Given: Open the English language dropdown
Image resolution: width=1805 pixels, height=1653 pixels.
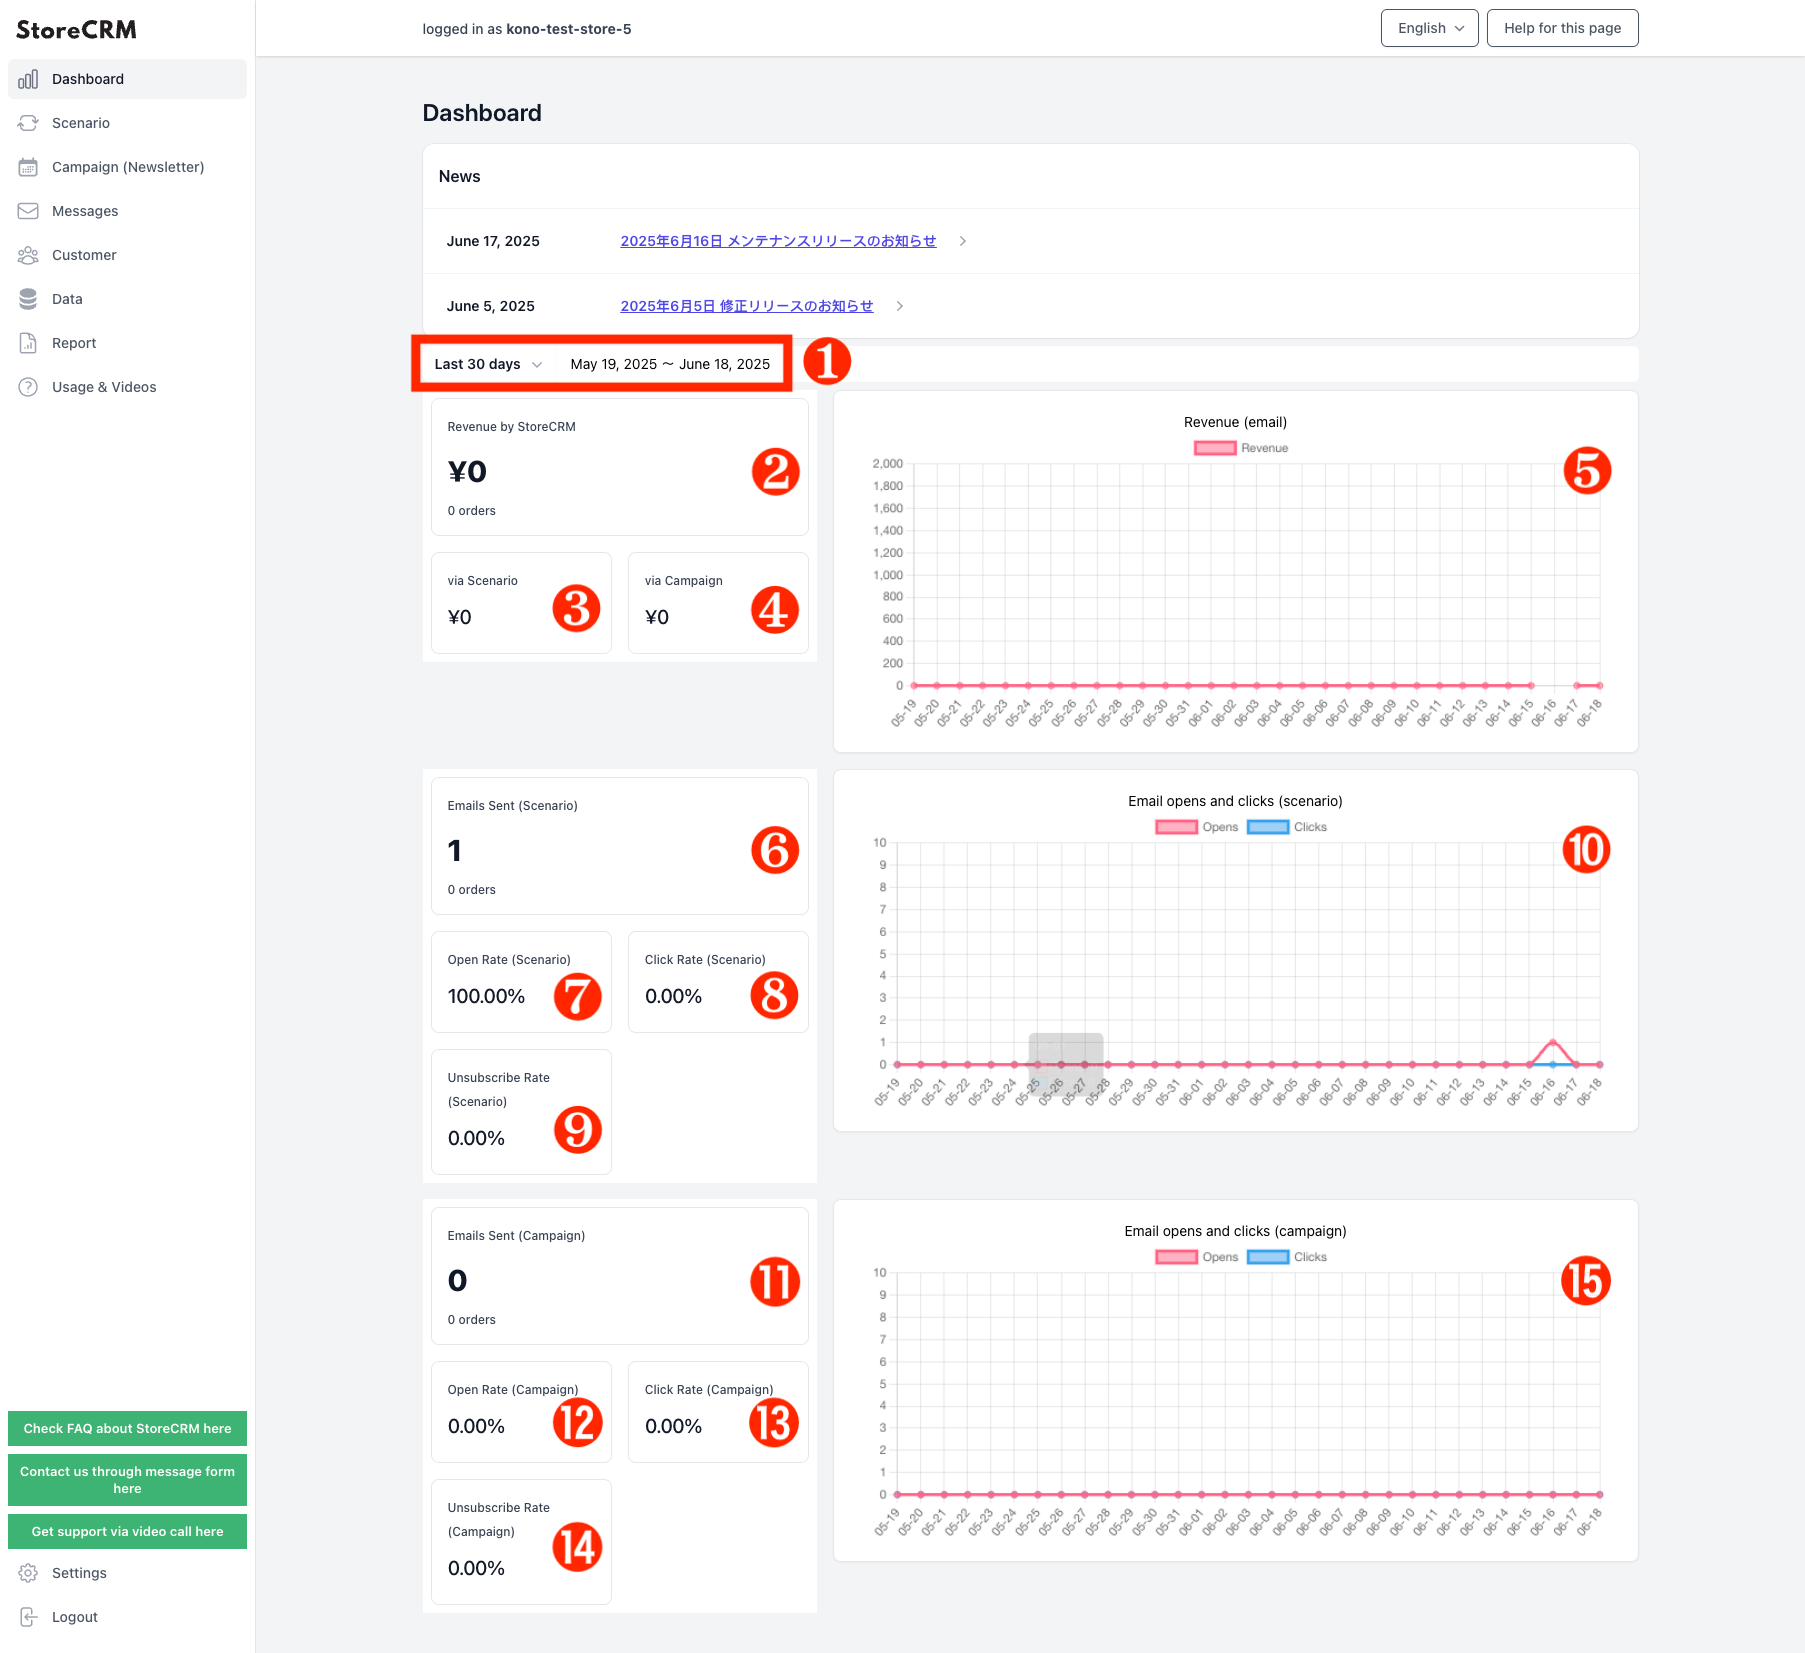Looking at the screenshot, I should point(1429,28).
